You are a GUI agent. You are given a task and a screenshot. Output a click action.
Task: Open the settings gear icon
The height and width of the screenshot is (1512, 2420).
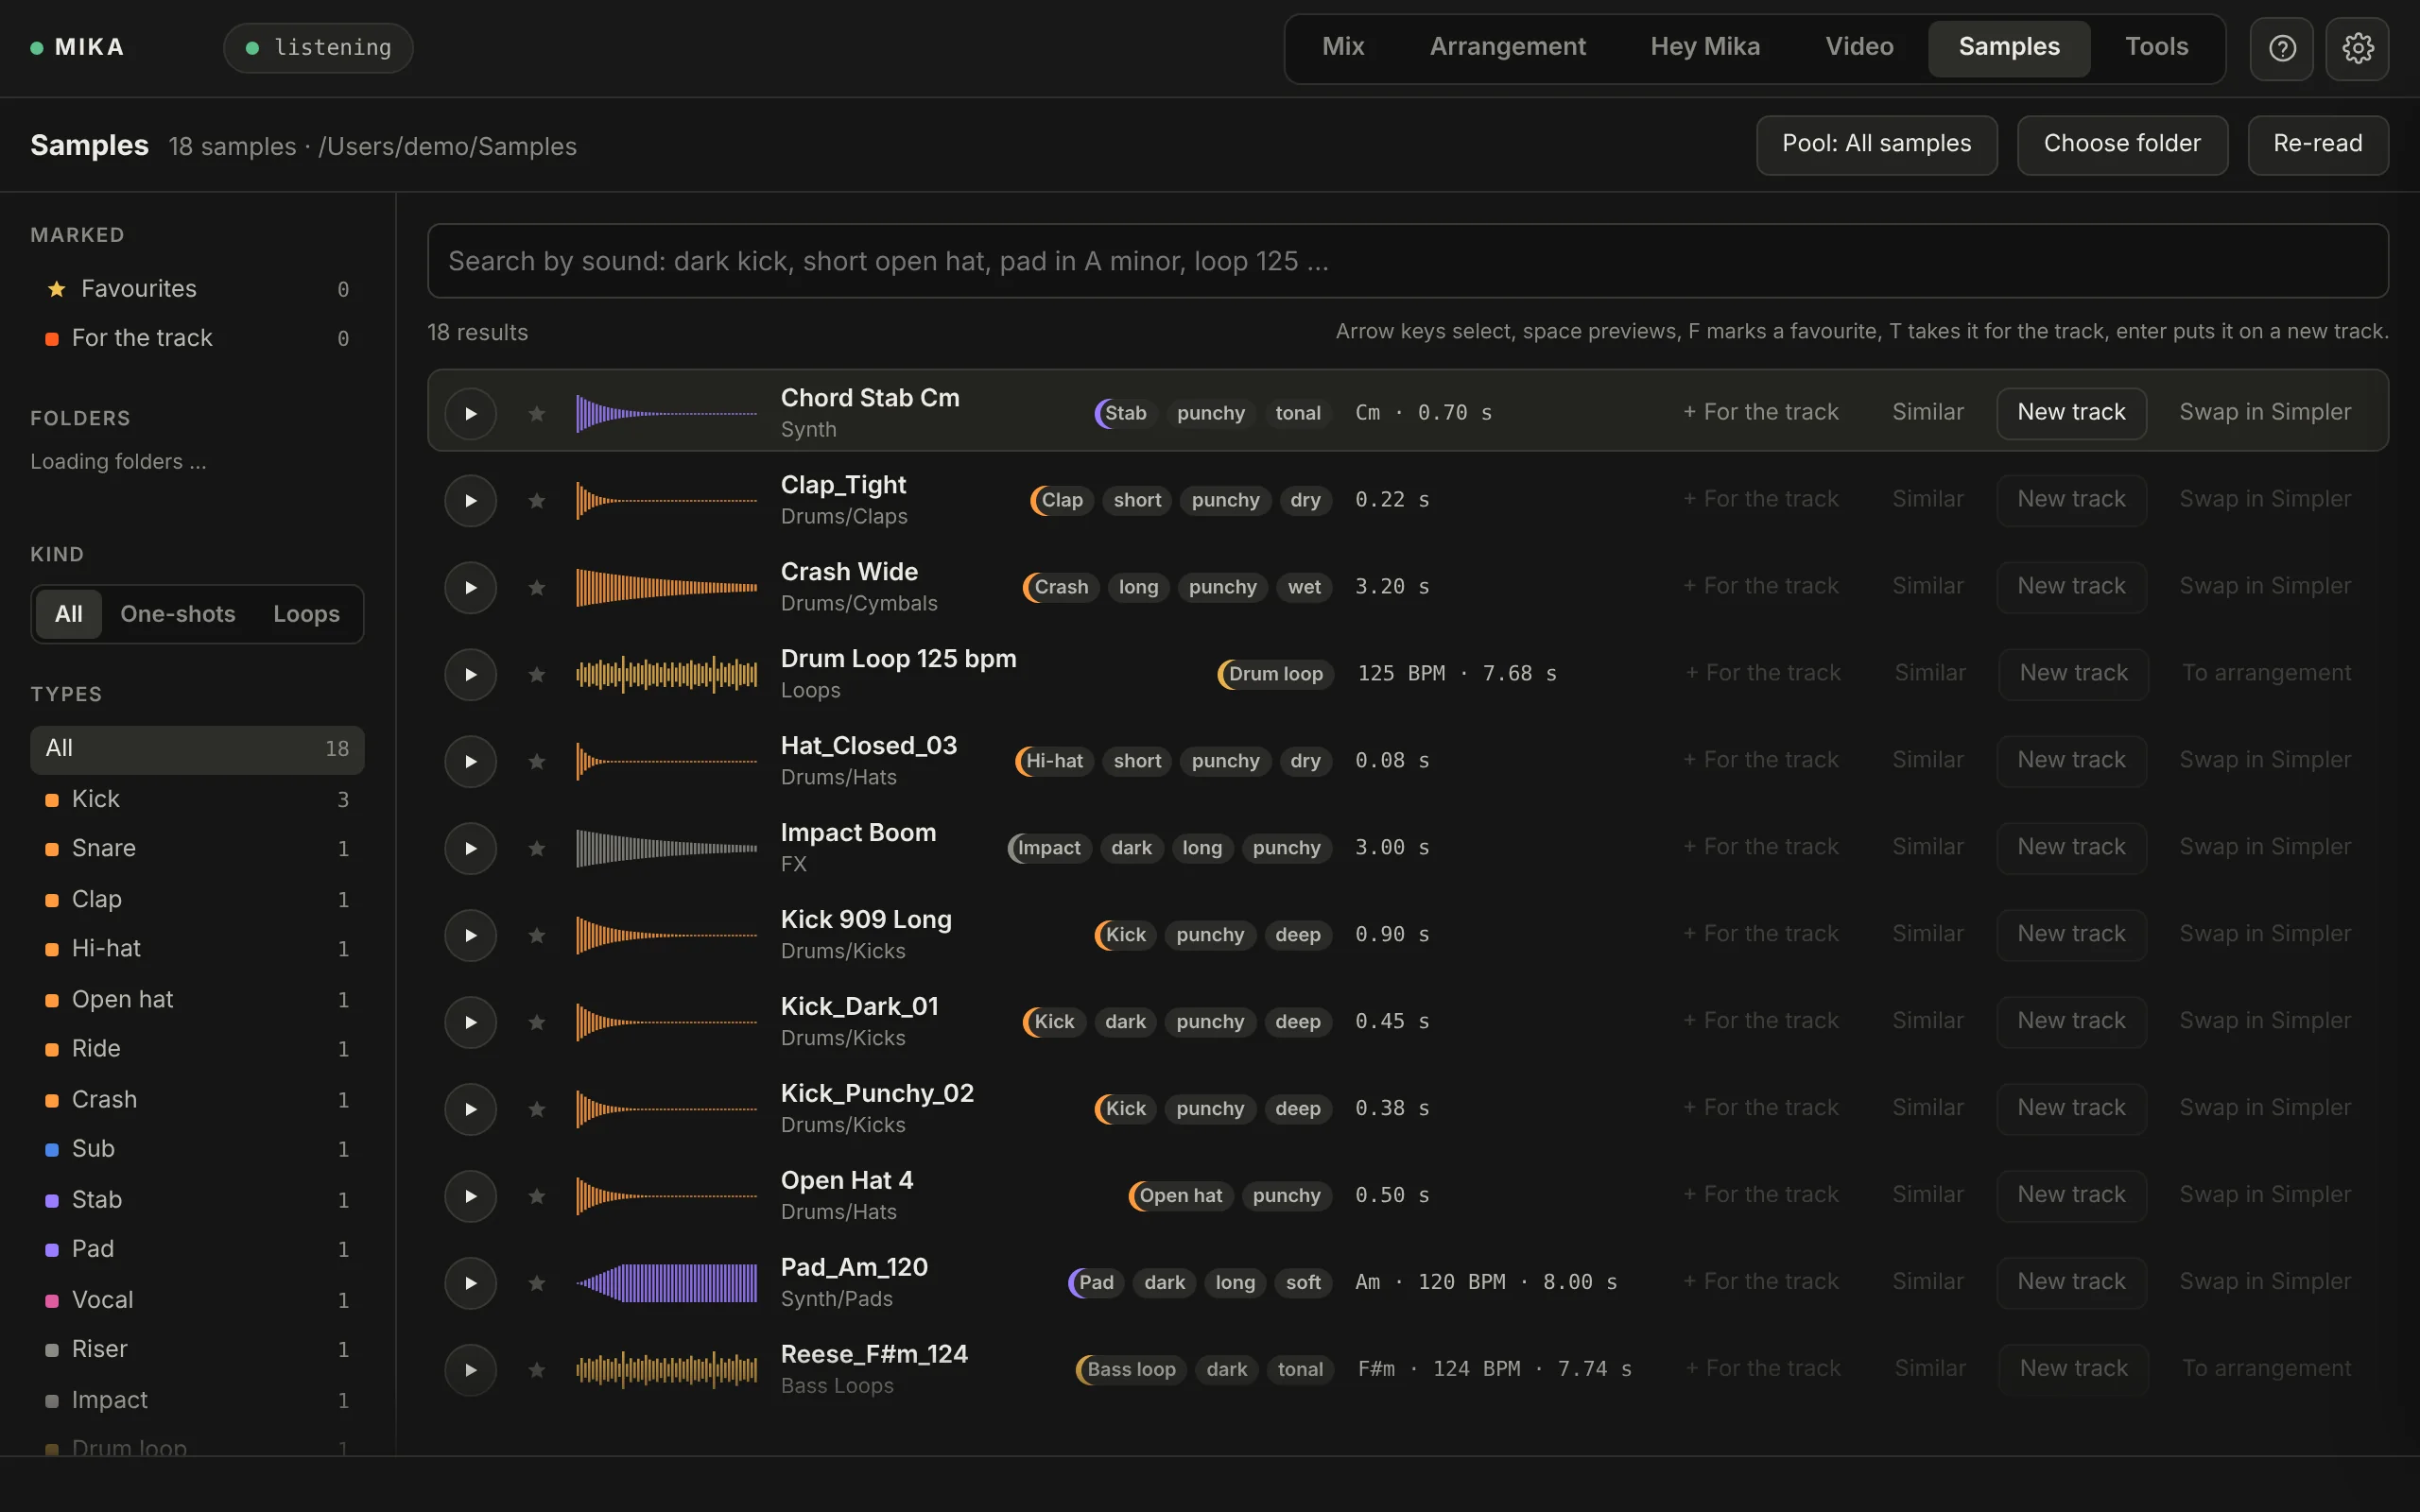[x=2357, y=48]
